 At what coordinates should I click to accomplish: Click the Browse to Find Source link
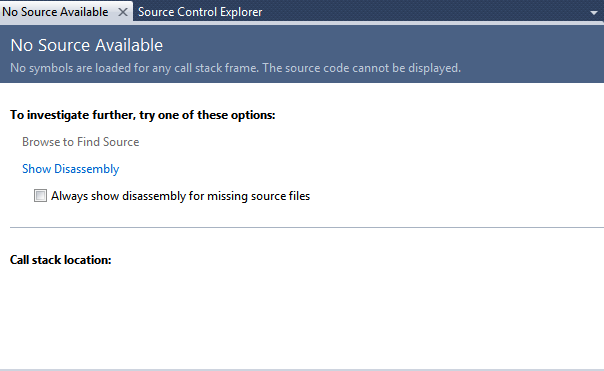pyautogui.click(x=81, y=142)
